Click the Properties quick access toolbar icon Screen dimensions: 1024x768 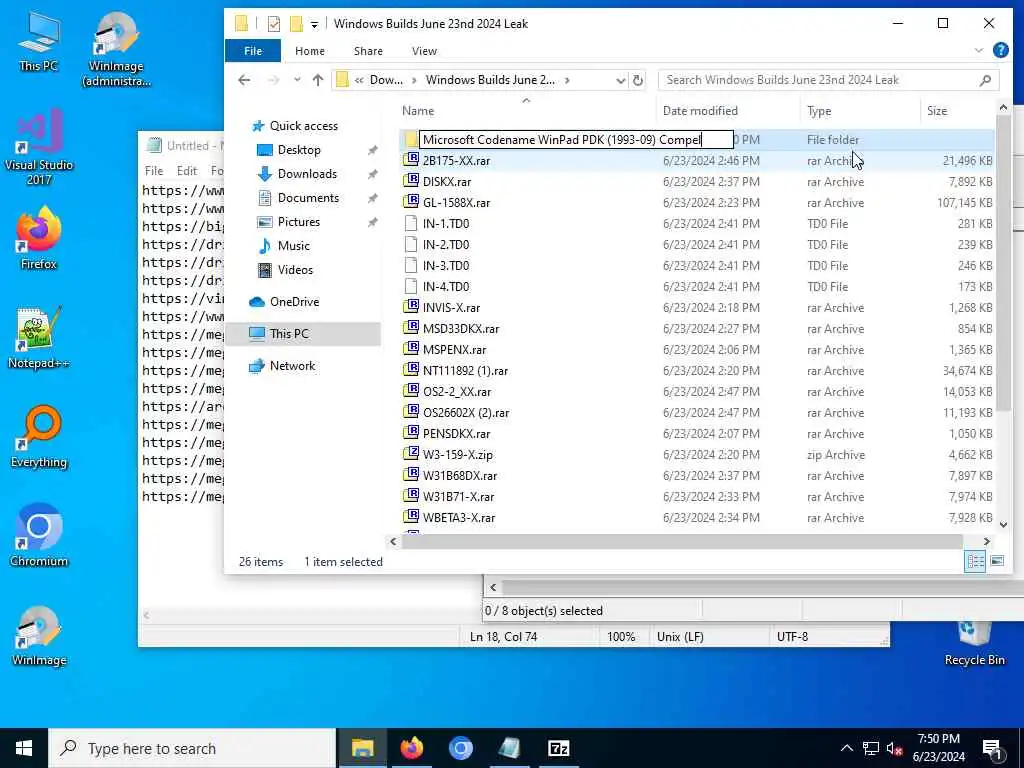tap(274, 24)
